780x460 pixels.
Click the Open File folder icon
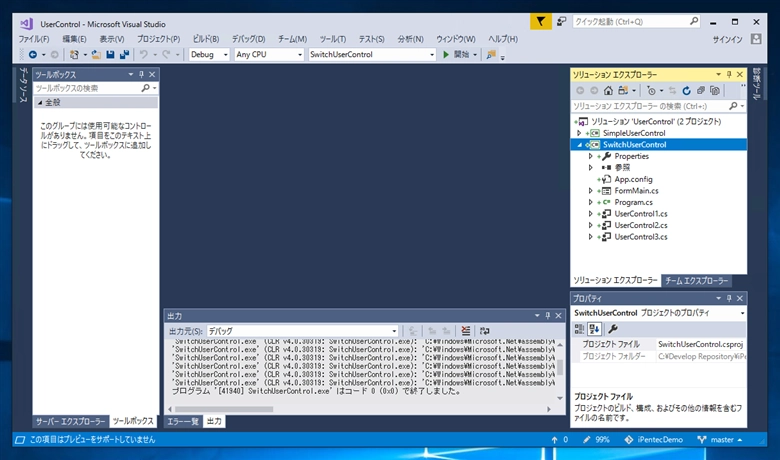(96, 55)
